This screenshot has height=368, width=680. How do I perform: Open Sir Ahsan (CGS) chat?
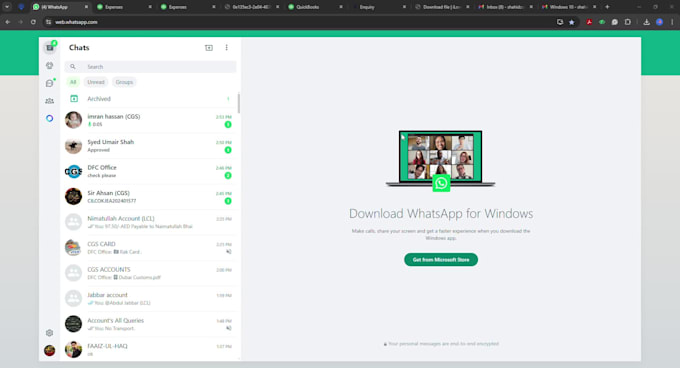click(x=150, y=197)
